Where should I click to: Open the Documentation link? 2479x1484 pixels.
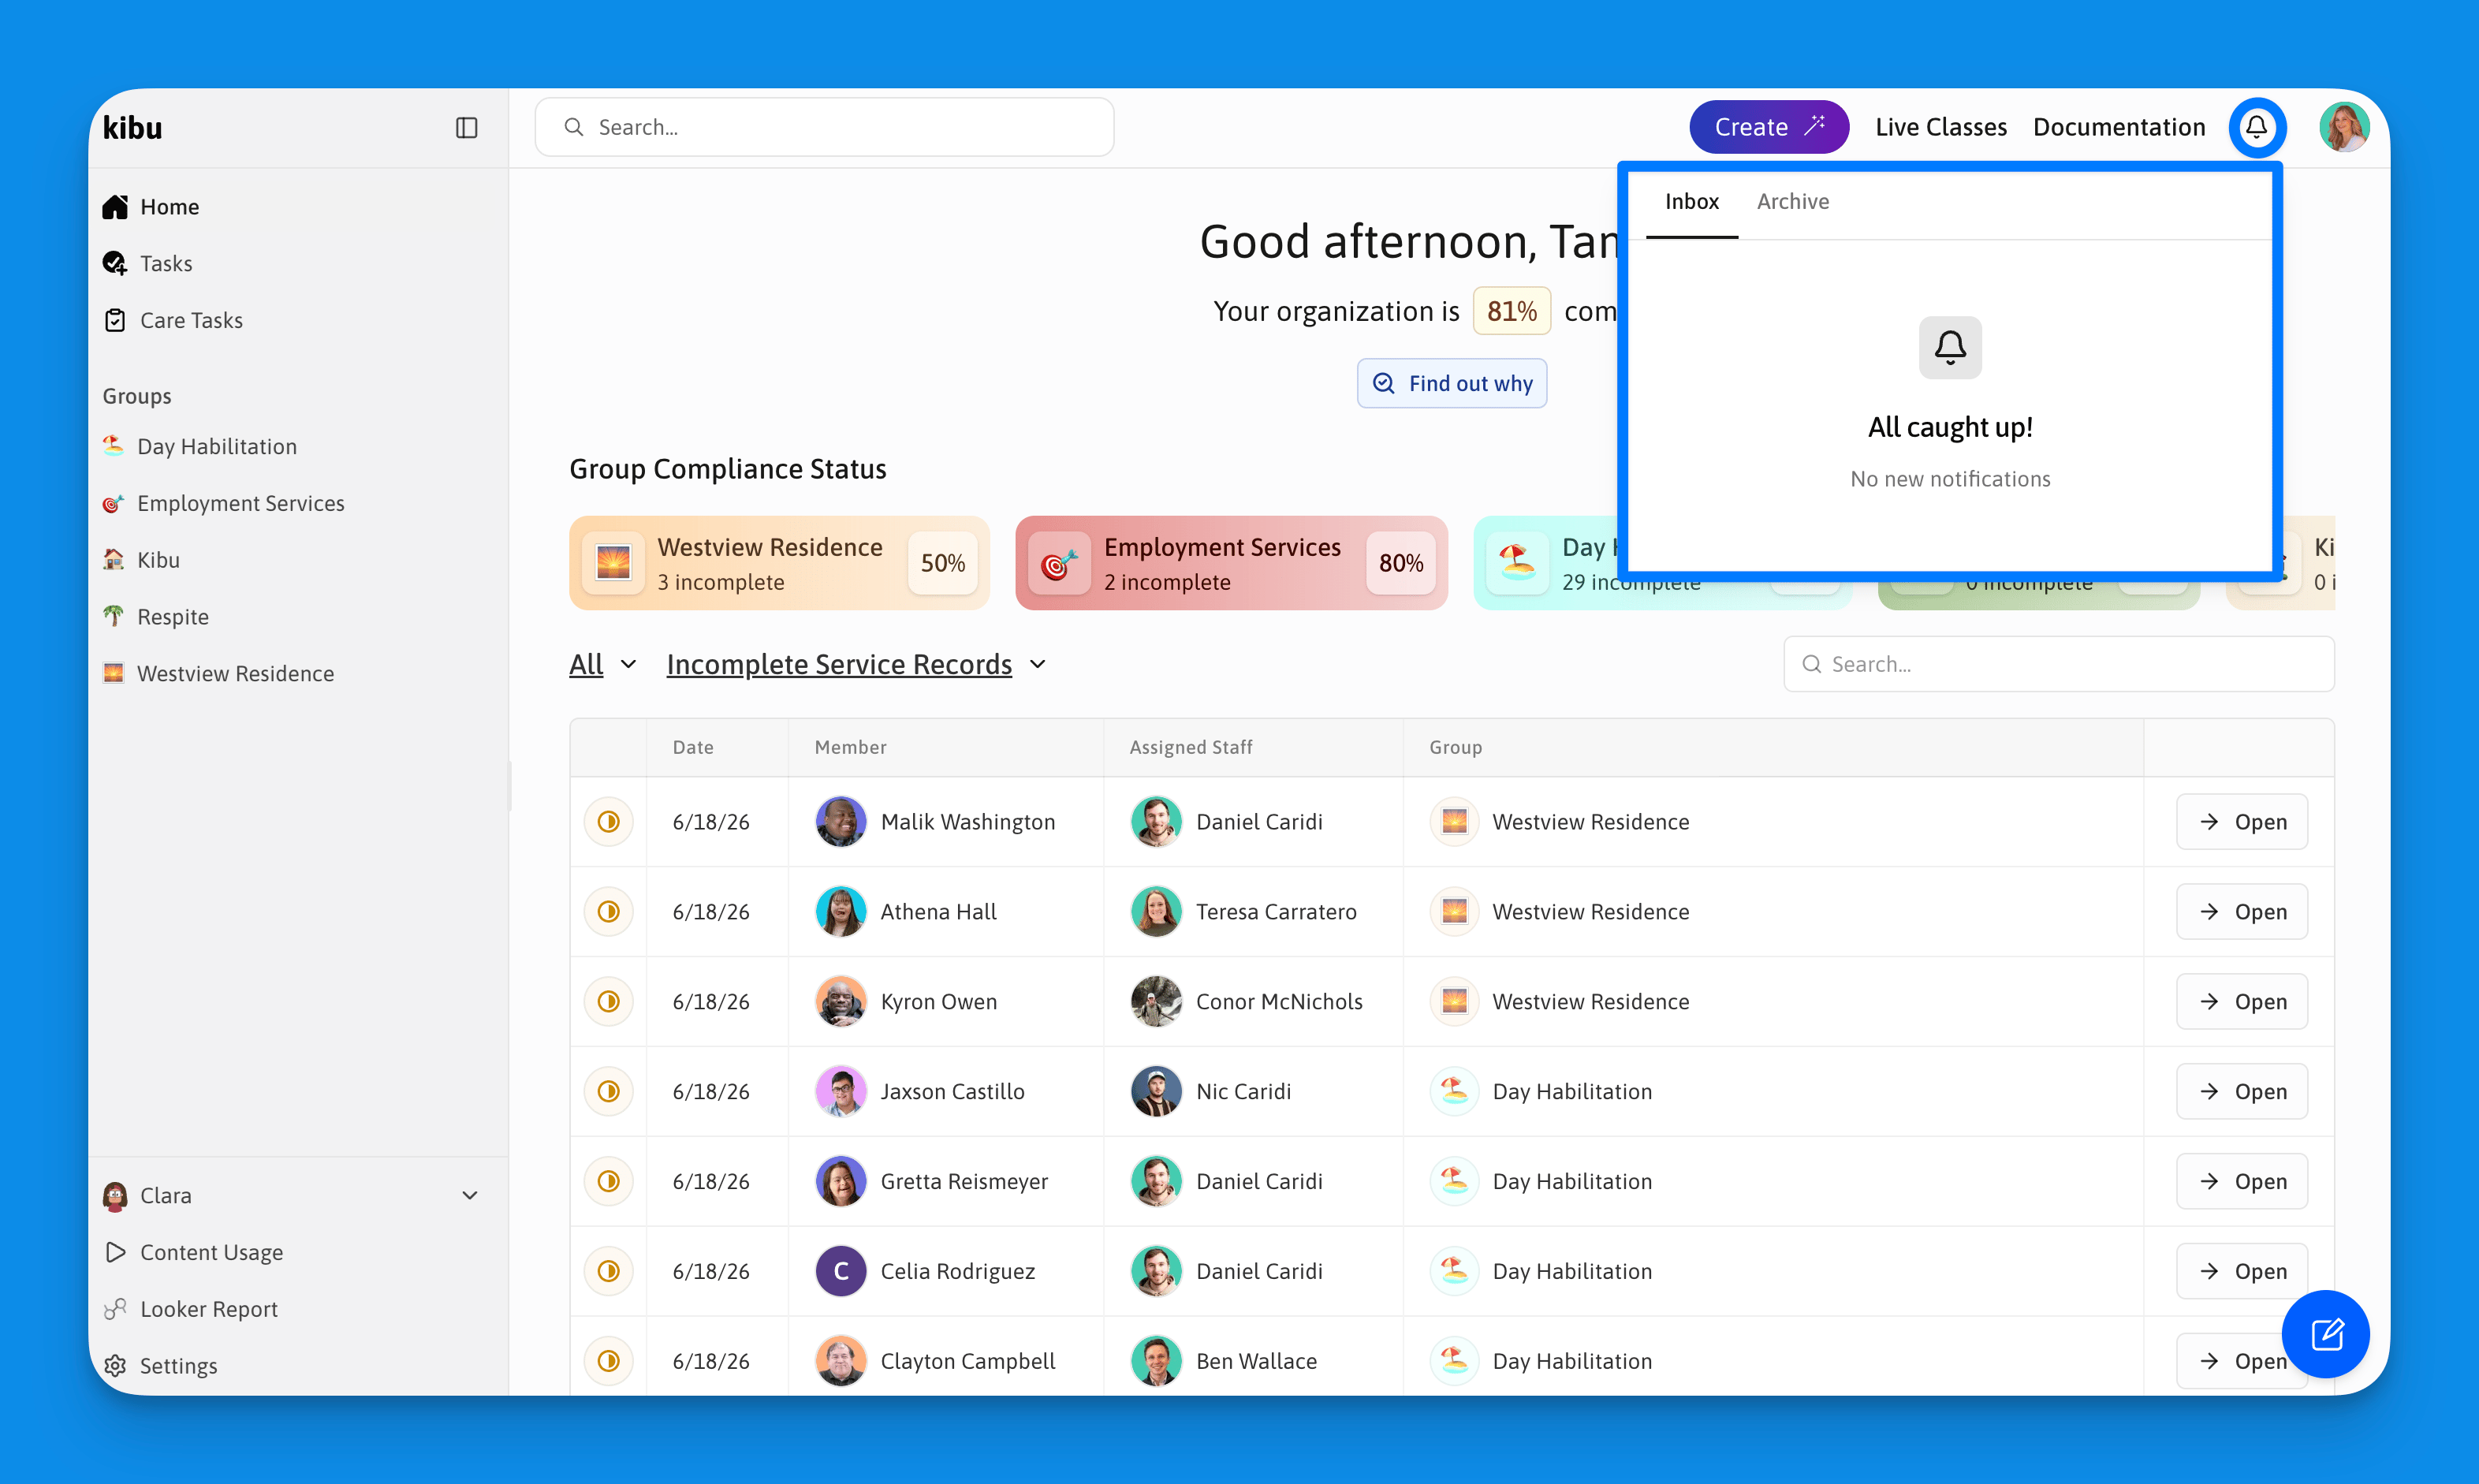click(x=2119, y=127)
